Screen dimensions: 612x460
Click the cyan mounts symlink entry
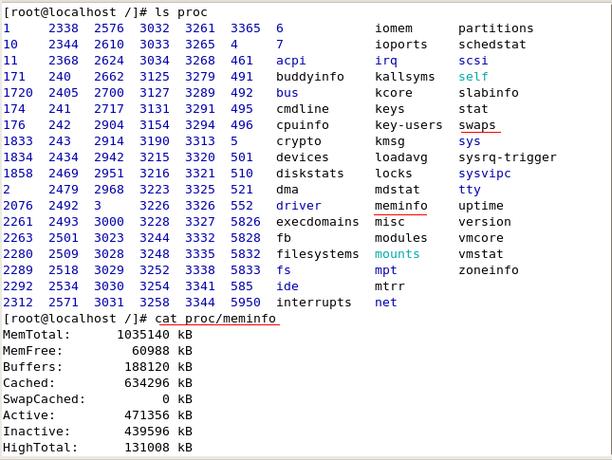(x=397, y=254)
